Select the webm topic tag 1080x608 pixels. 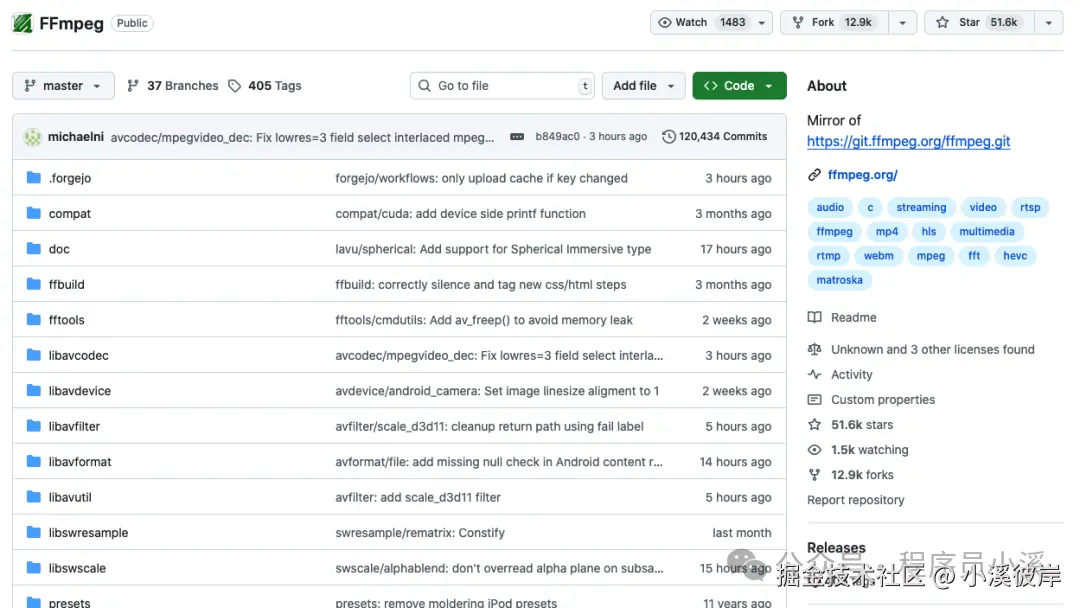(878, 255)
